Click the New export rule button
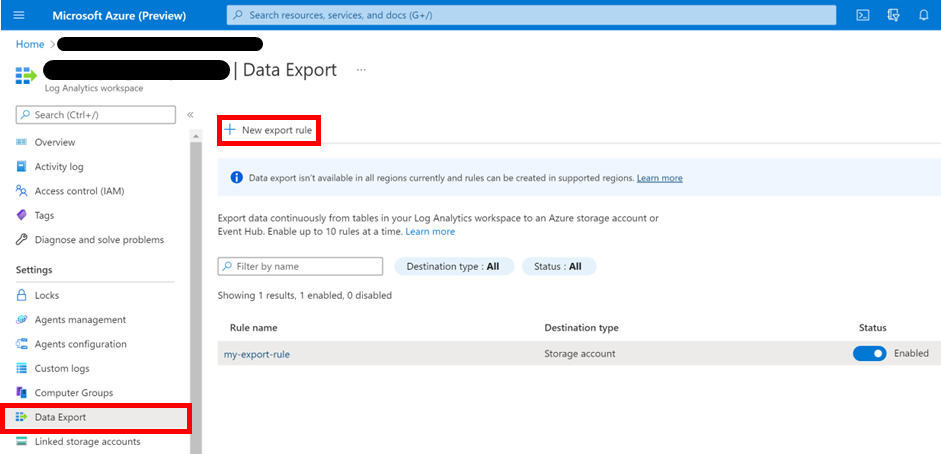 point(269,130)
